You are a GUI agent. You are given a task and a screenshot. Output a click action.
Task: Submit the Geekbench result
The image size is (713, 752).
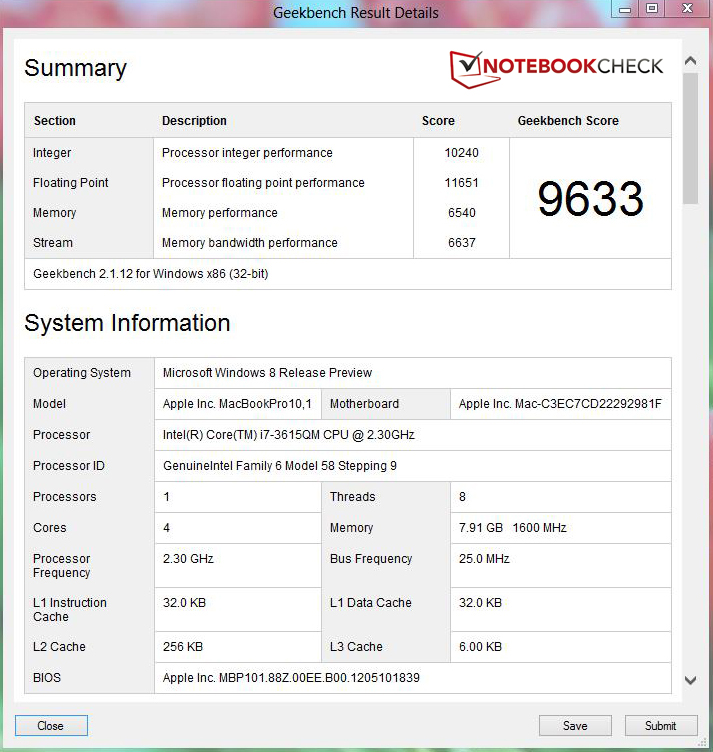coord(661,726)
